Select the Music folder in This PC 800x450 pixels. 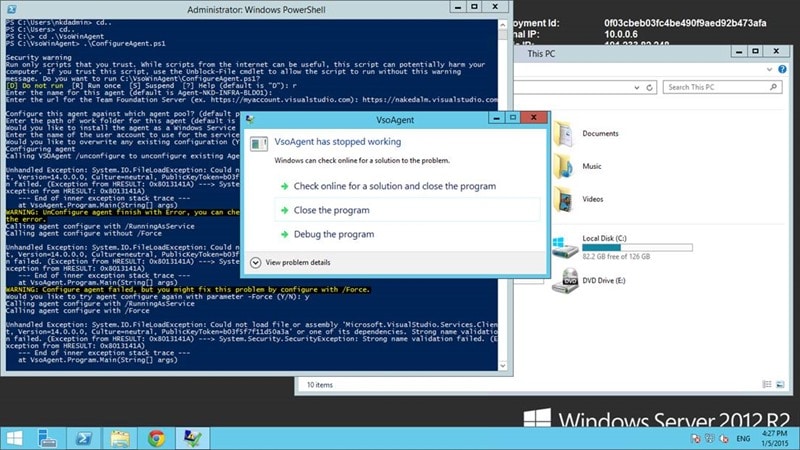(x=563, y=166)
